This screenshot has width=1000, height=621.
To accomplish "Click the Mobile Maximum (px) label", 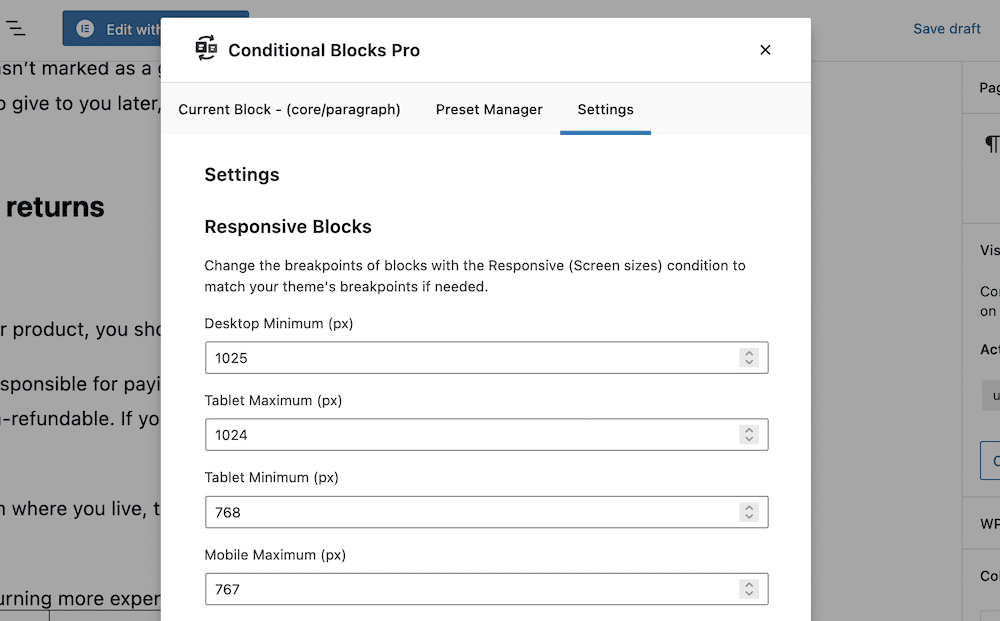I will click(x=275, y=555).
